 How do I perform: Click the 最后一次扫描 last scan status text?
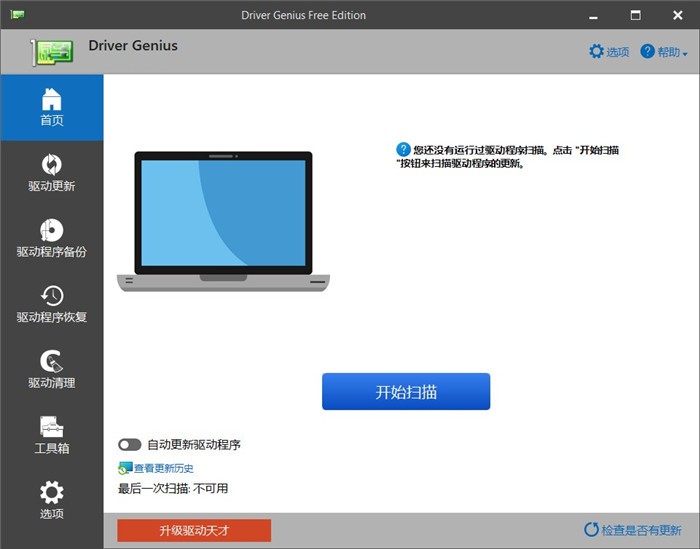[173, 489]
